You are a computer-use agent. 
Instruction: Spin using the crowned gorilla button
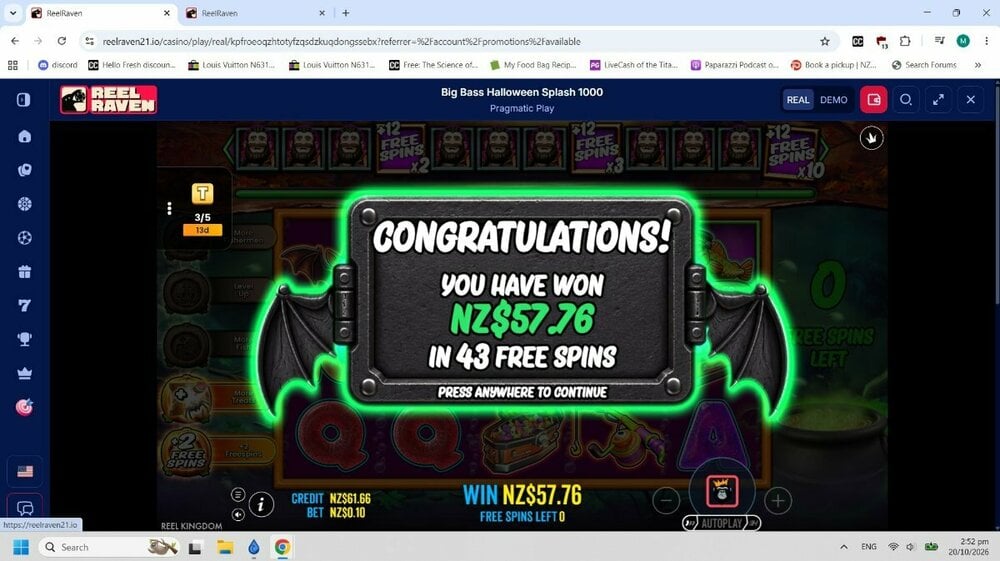(722, 492)
